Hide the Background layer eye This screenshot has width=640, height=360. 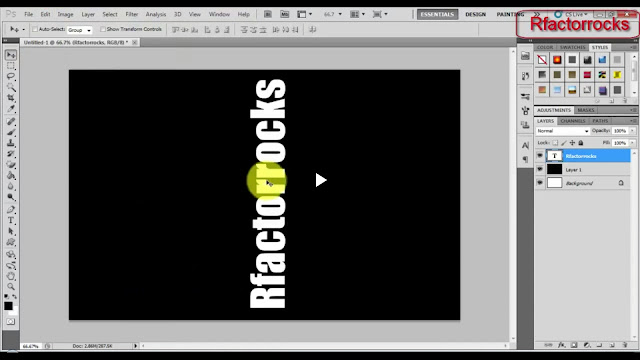(x=540, y=182)
